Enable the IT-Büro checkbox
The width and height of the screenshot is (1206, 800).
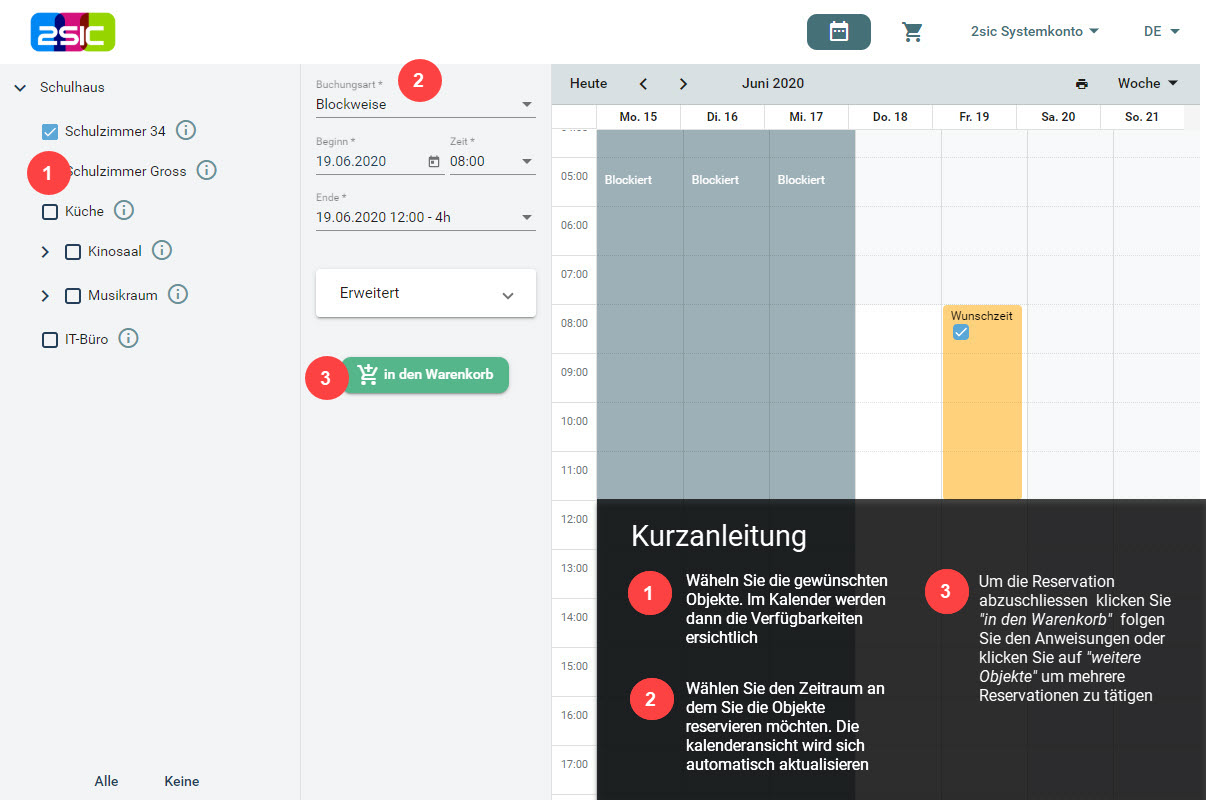point(50,340)
